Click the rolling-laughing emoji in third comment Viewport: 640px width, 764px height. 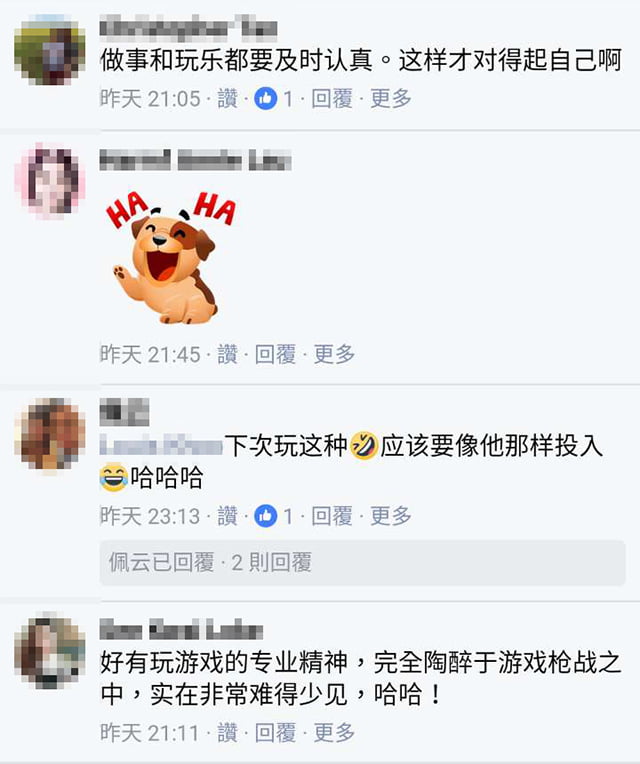pos(364,446)
